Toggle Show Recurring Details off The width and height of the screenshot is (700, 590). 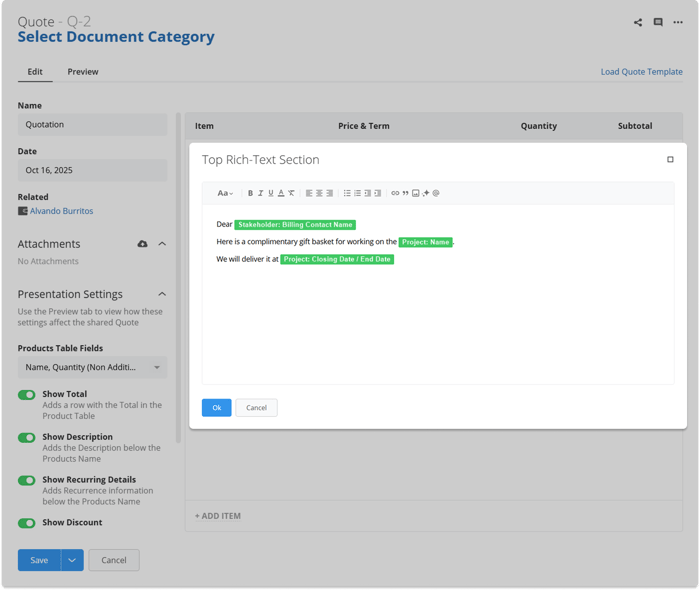point(27,480)
